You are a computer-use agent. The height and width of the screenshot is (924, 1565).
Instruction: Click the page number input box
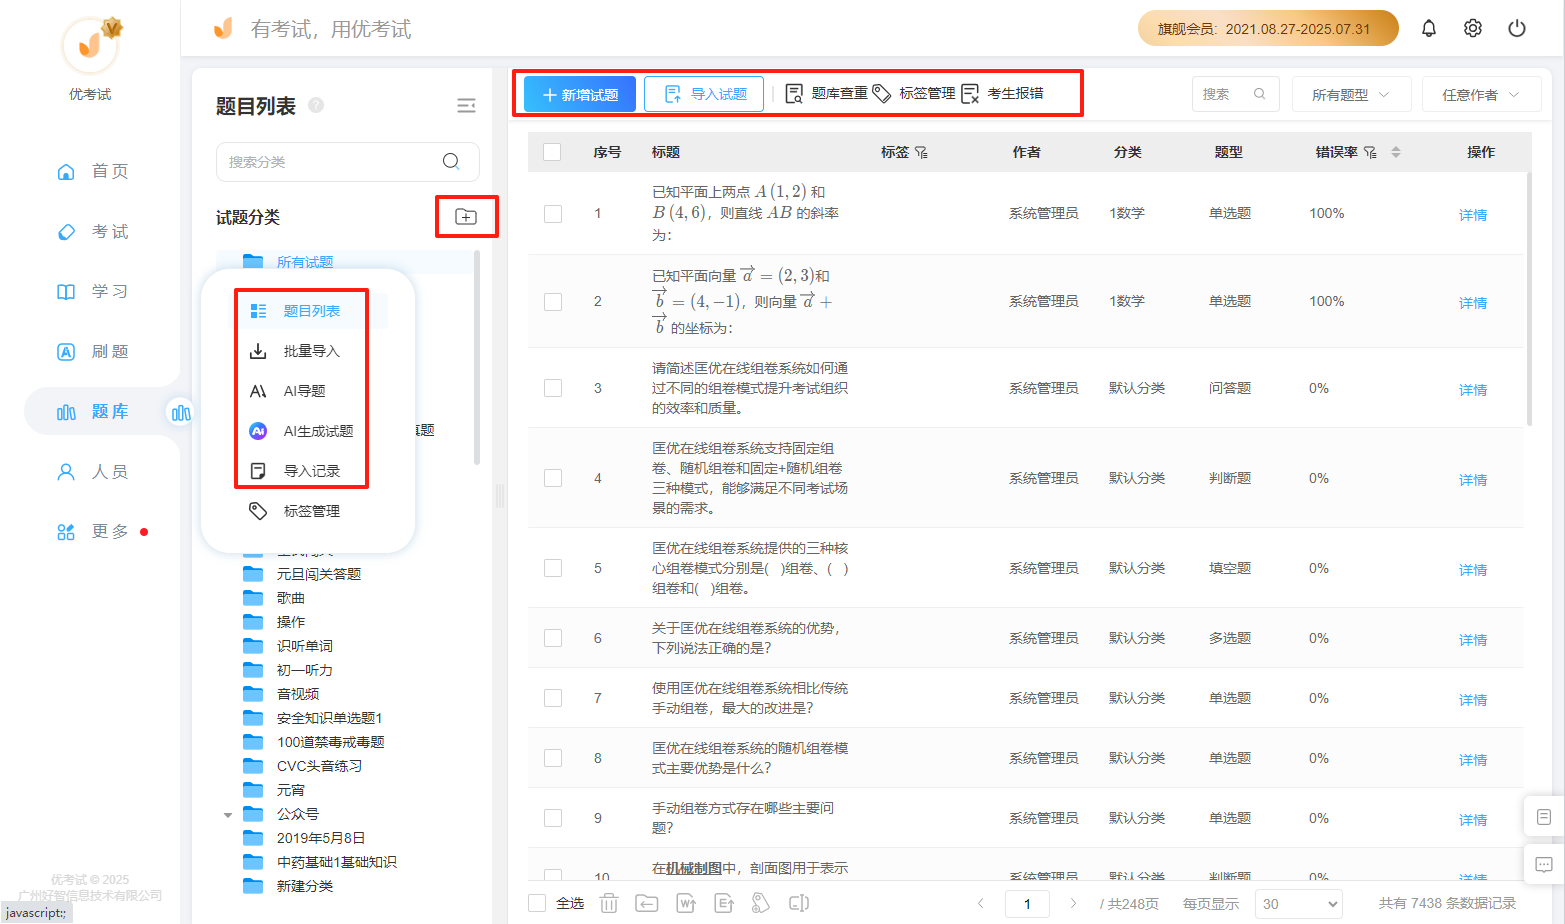click(x=1026, y=903)
